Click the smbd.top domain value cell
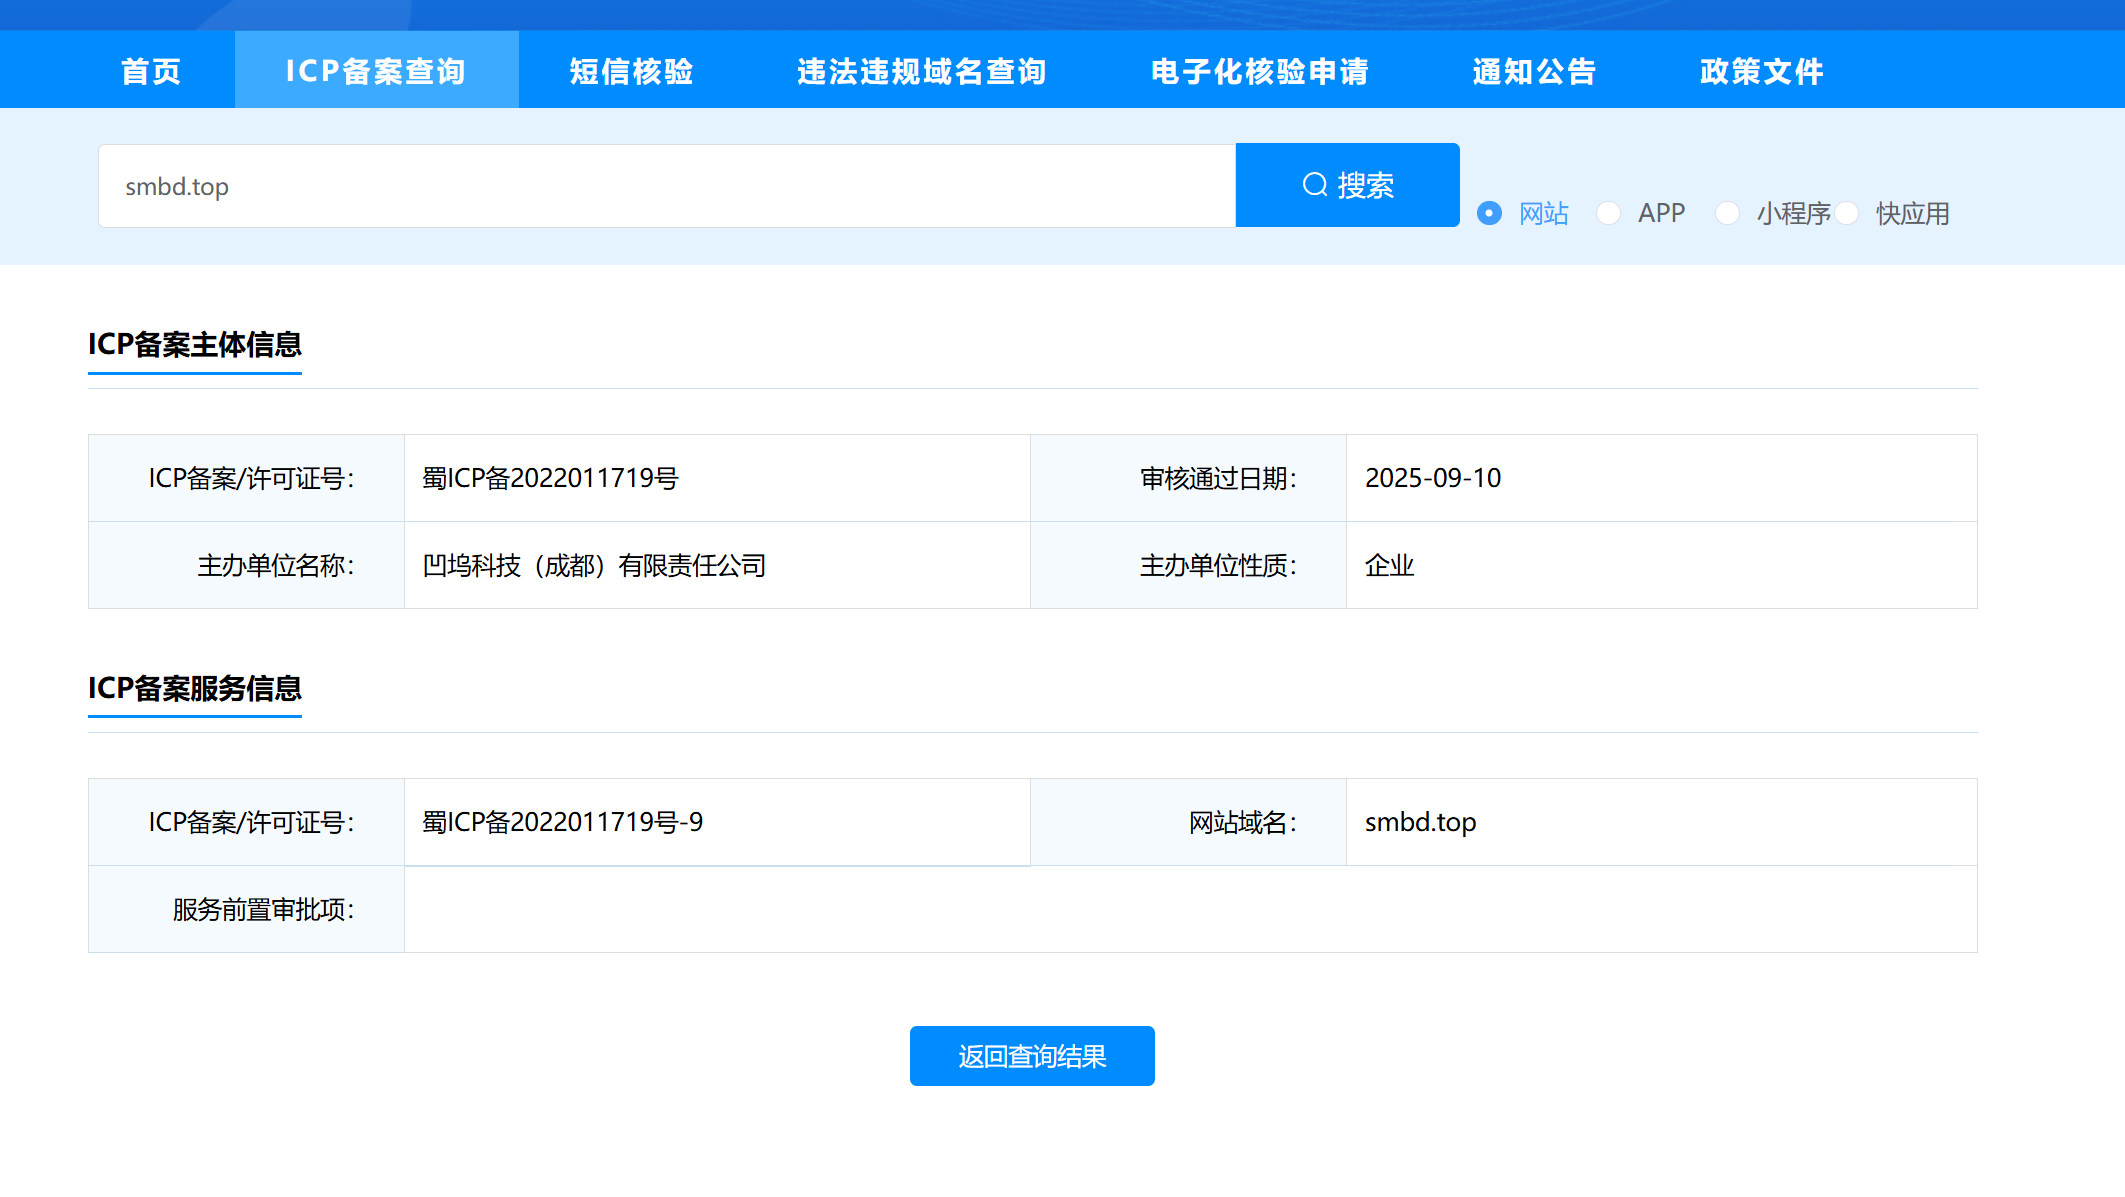 point(1420,822)
